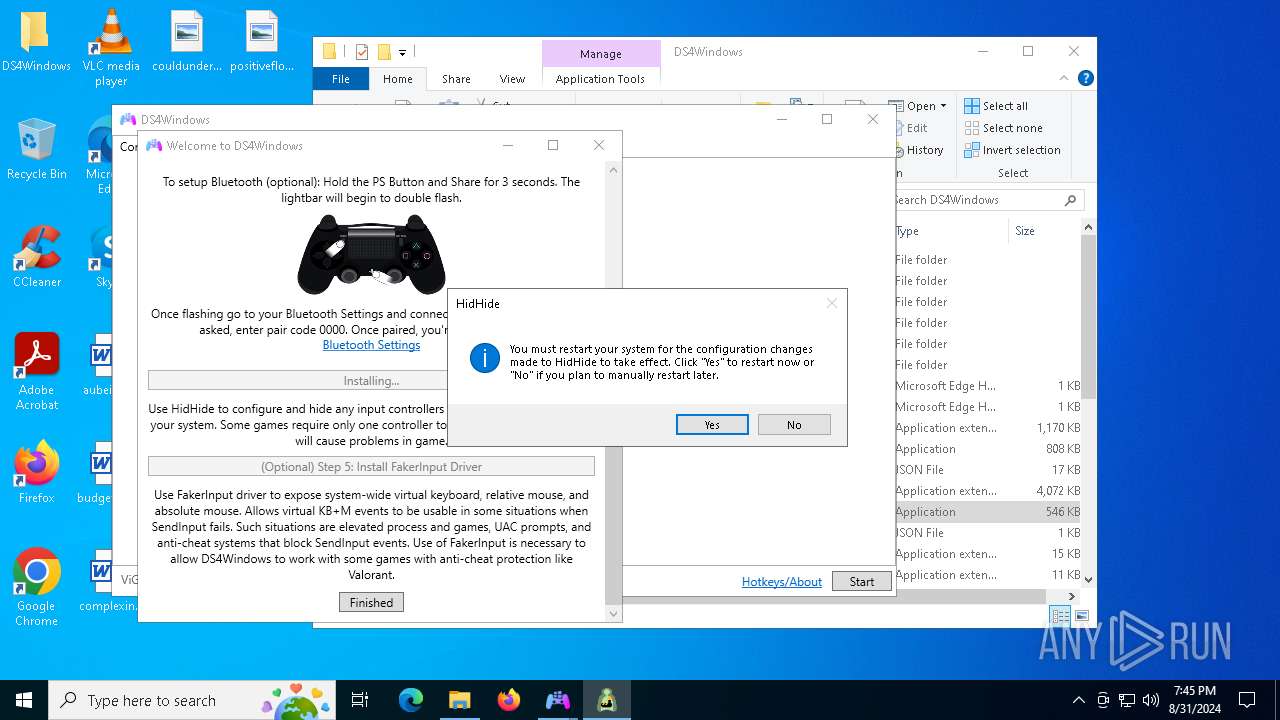Open the Application Tools tab
The width and height of the screenshot is (1280, 720).
600,79
